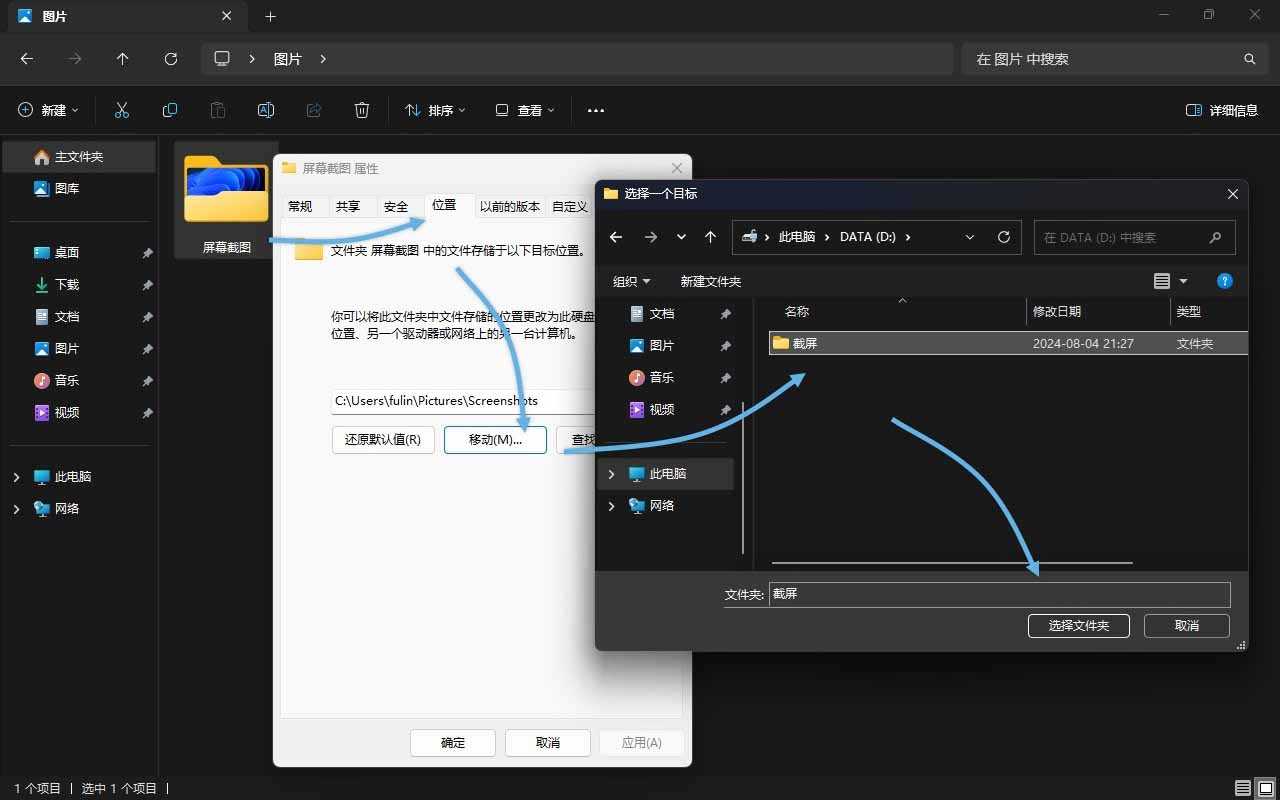Viewport: 1280px width, 800px height.
Task: Click the Delete icon in the toolbar
Action: pos(362,110)
